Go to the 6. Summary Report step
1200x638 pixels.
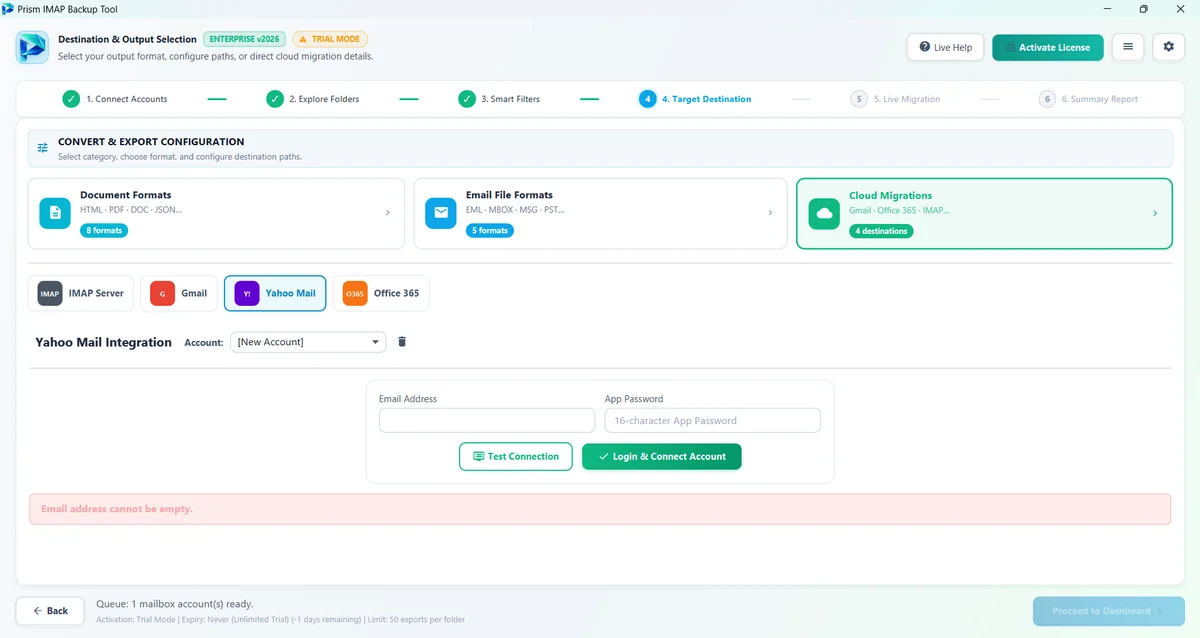point(1088,99)
